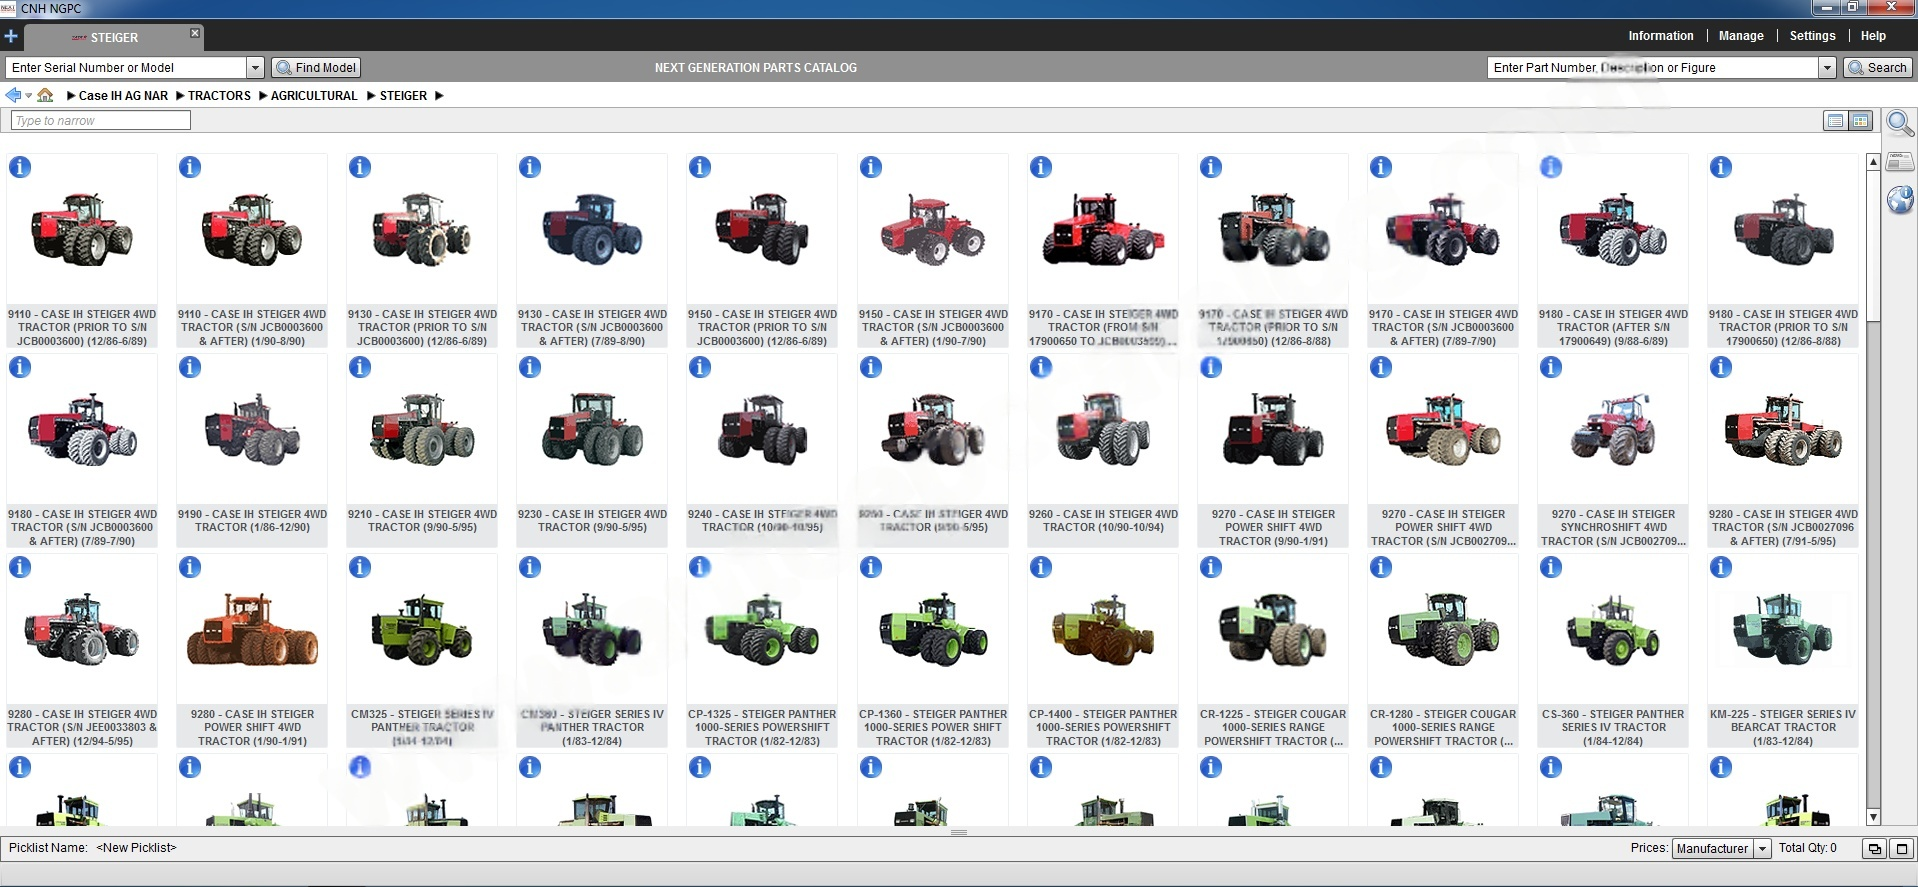The width and height of the screenshot is (1918, 887).
Task: Switch to list view
Action: click(x=1835, y=121)
